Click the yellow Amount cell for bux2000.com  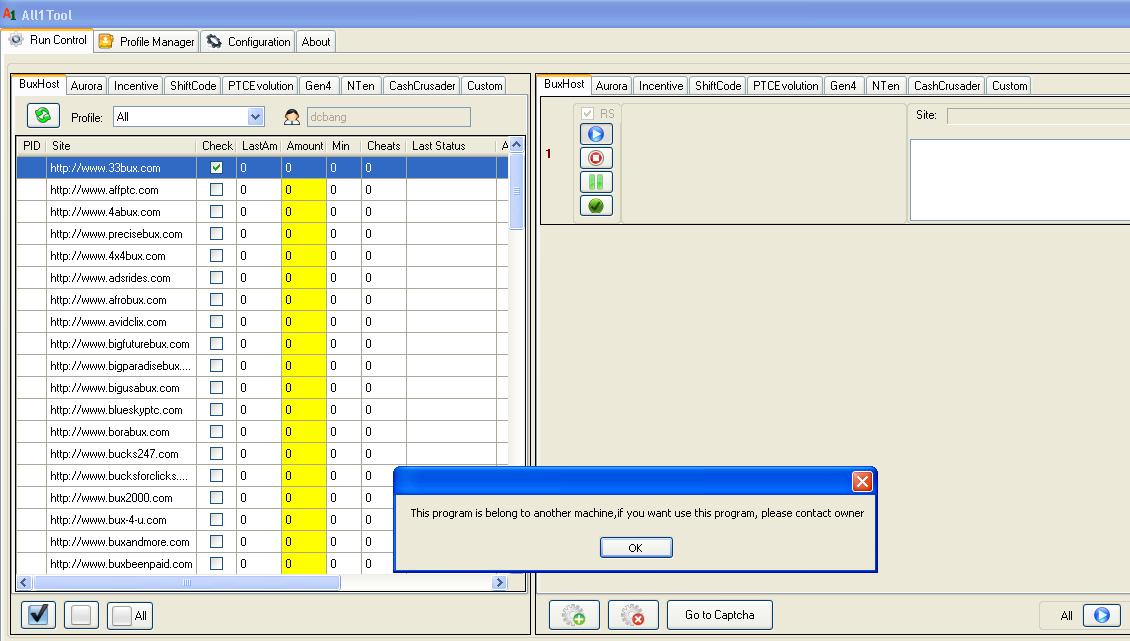303,498
